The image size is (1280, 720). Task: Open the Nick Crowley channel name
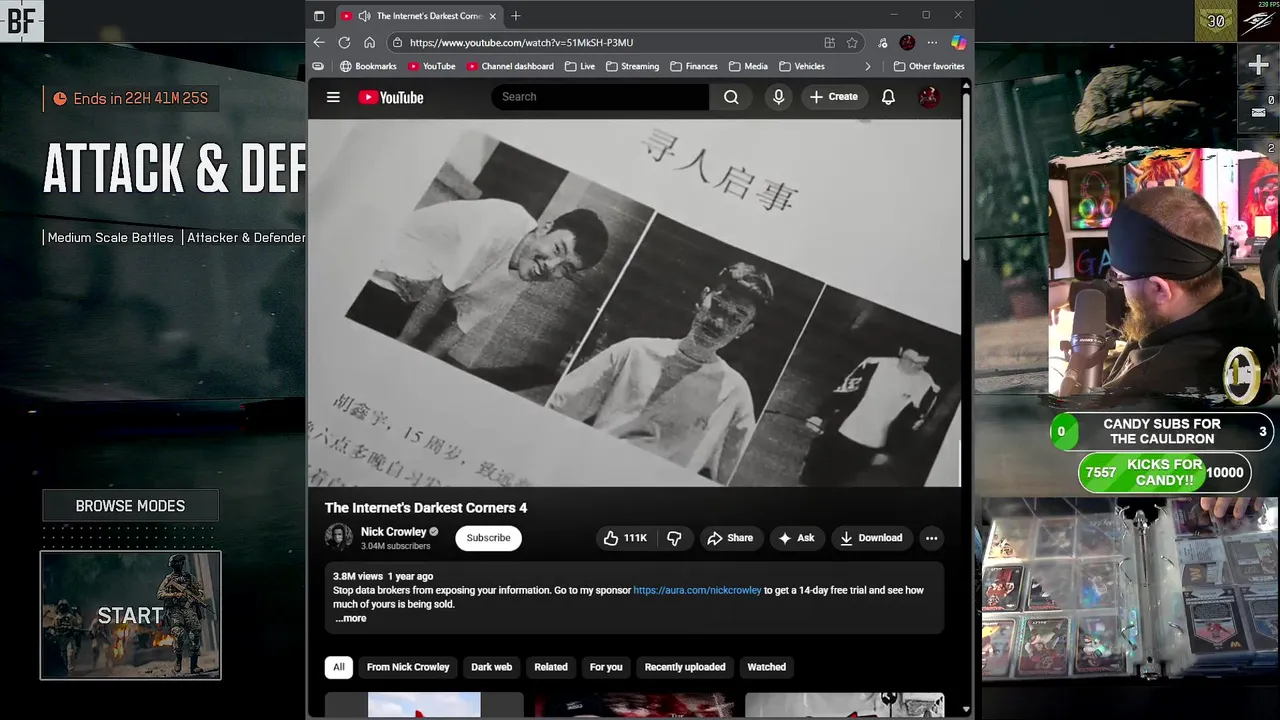[393, 532]
